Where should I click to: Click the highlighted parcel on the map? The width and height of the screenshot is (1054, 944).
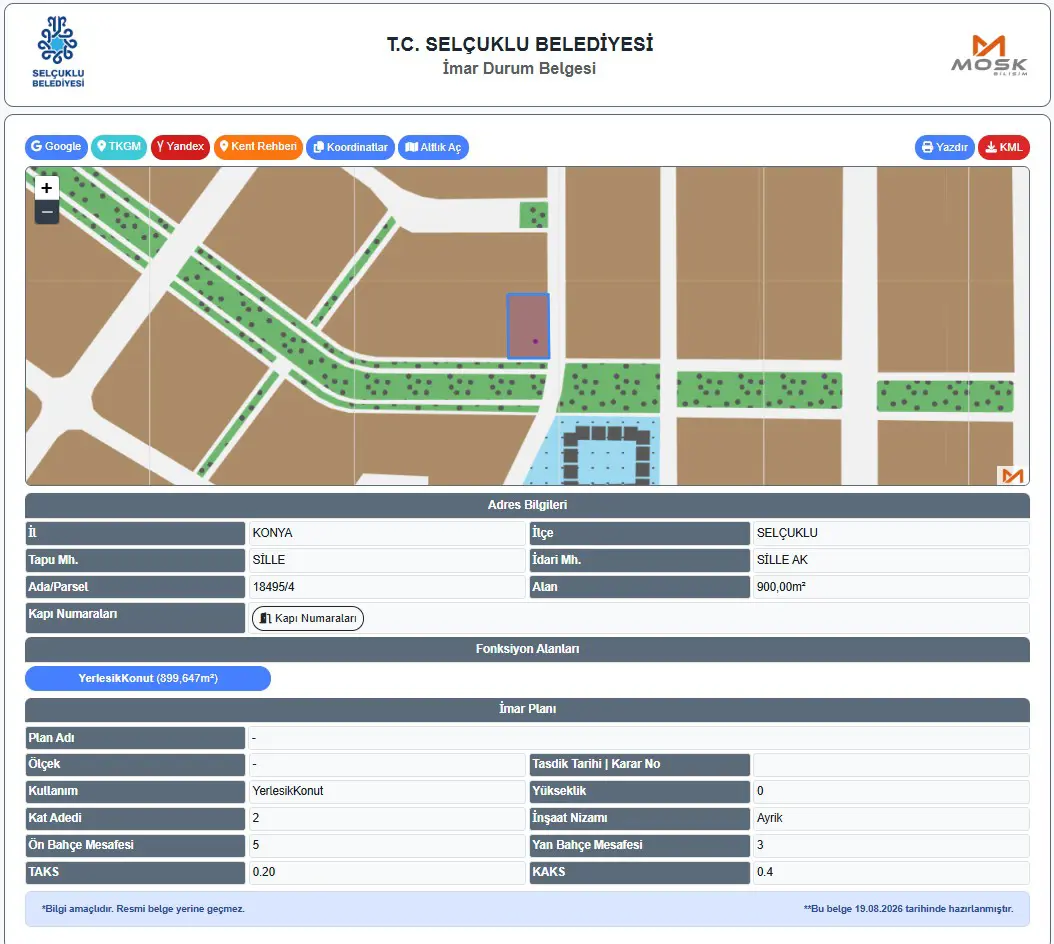[x=528, y=325]
